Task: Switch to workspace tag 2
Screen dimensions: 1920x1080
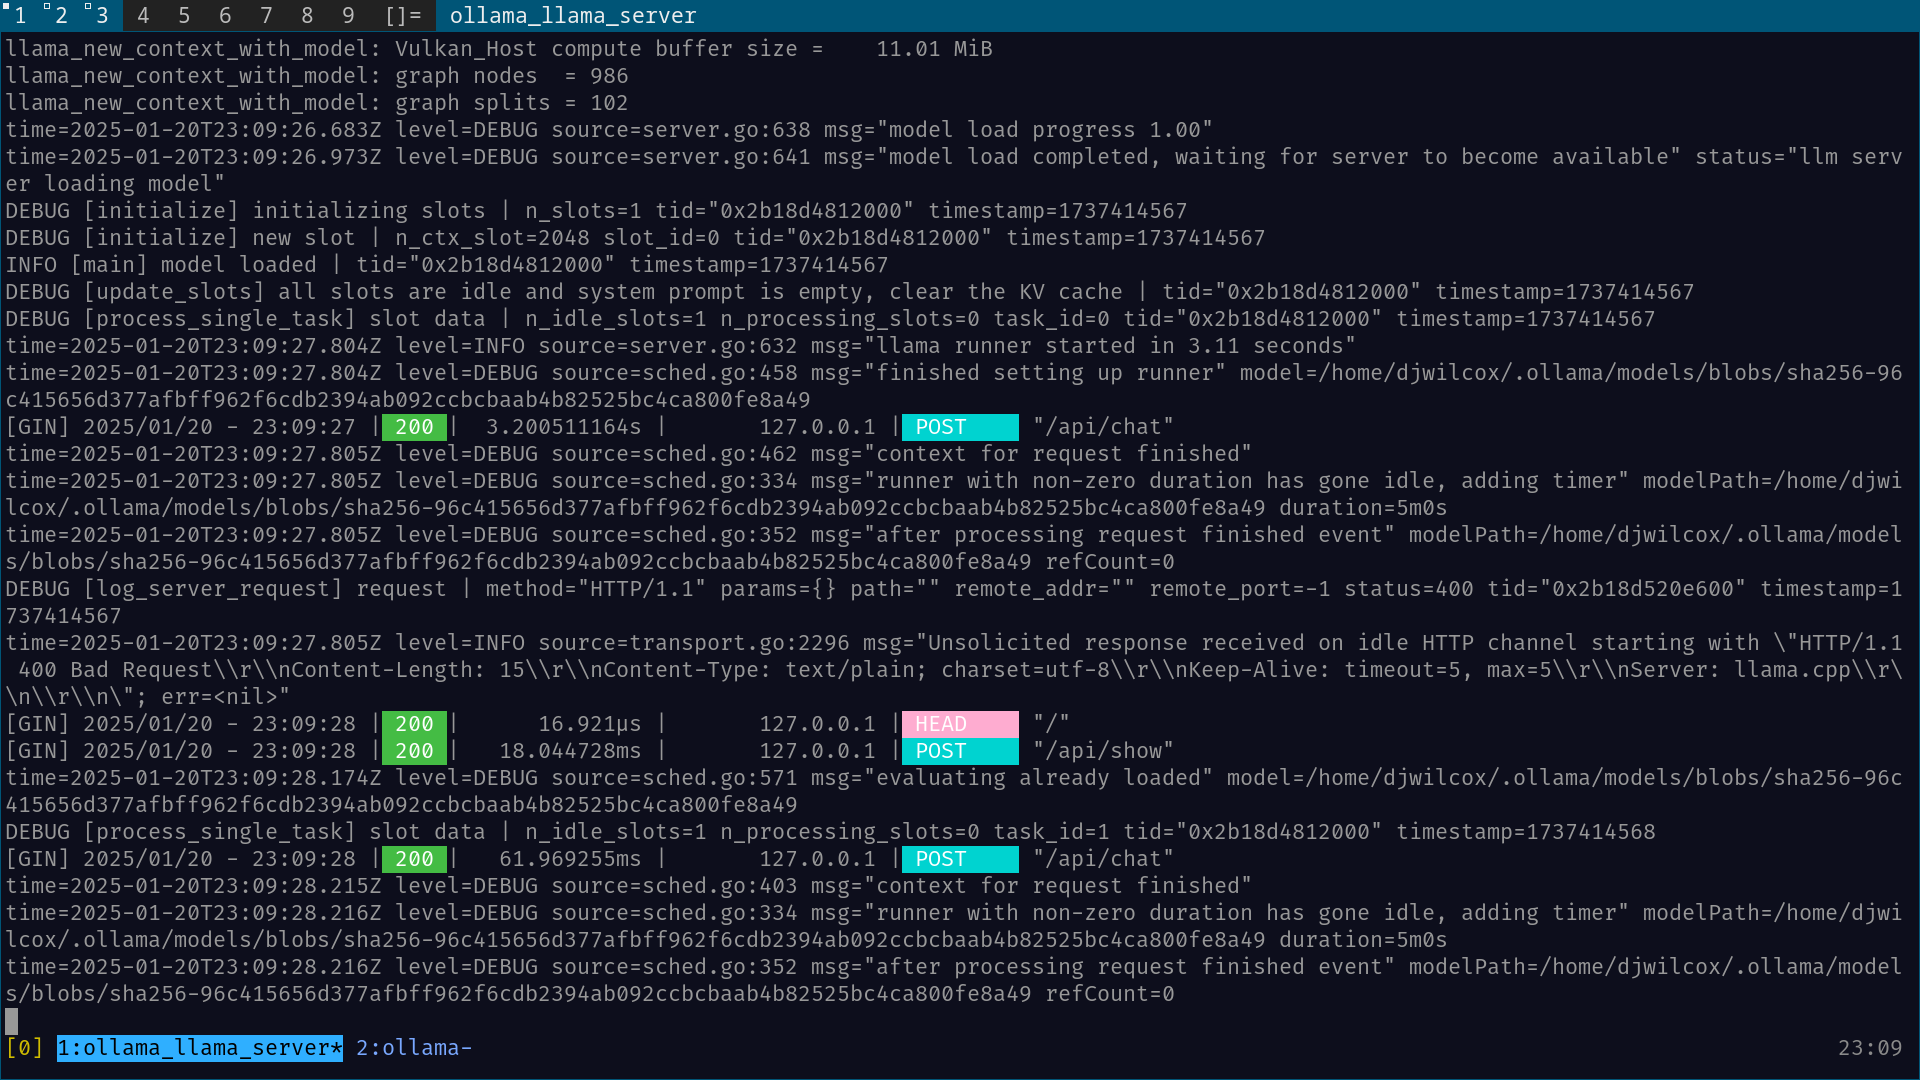Action: (x=60, y=15)
